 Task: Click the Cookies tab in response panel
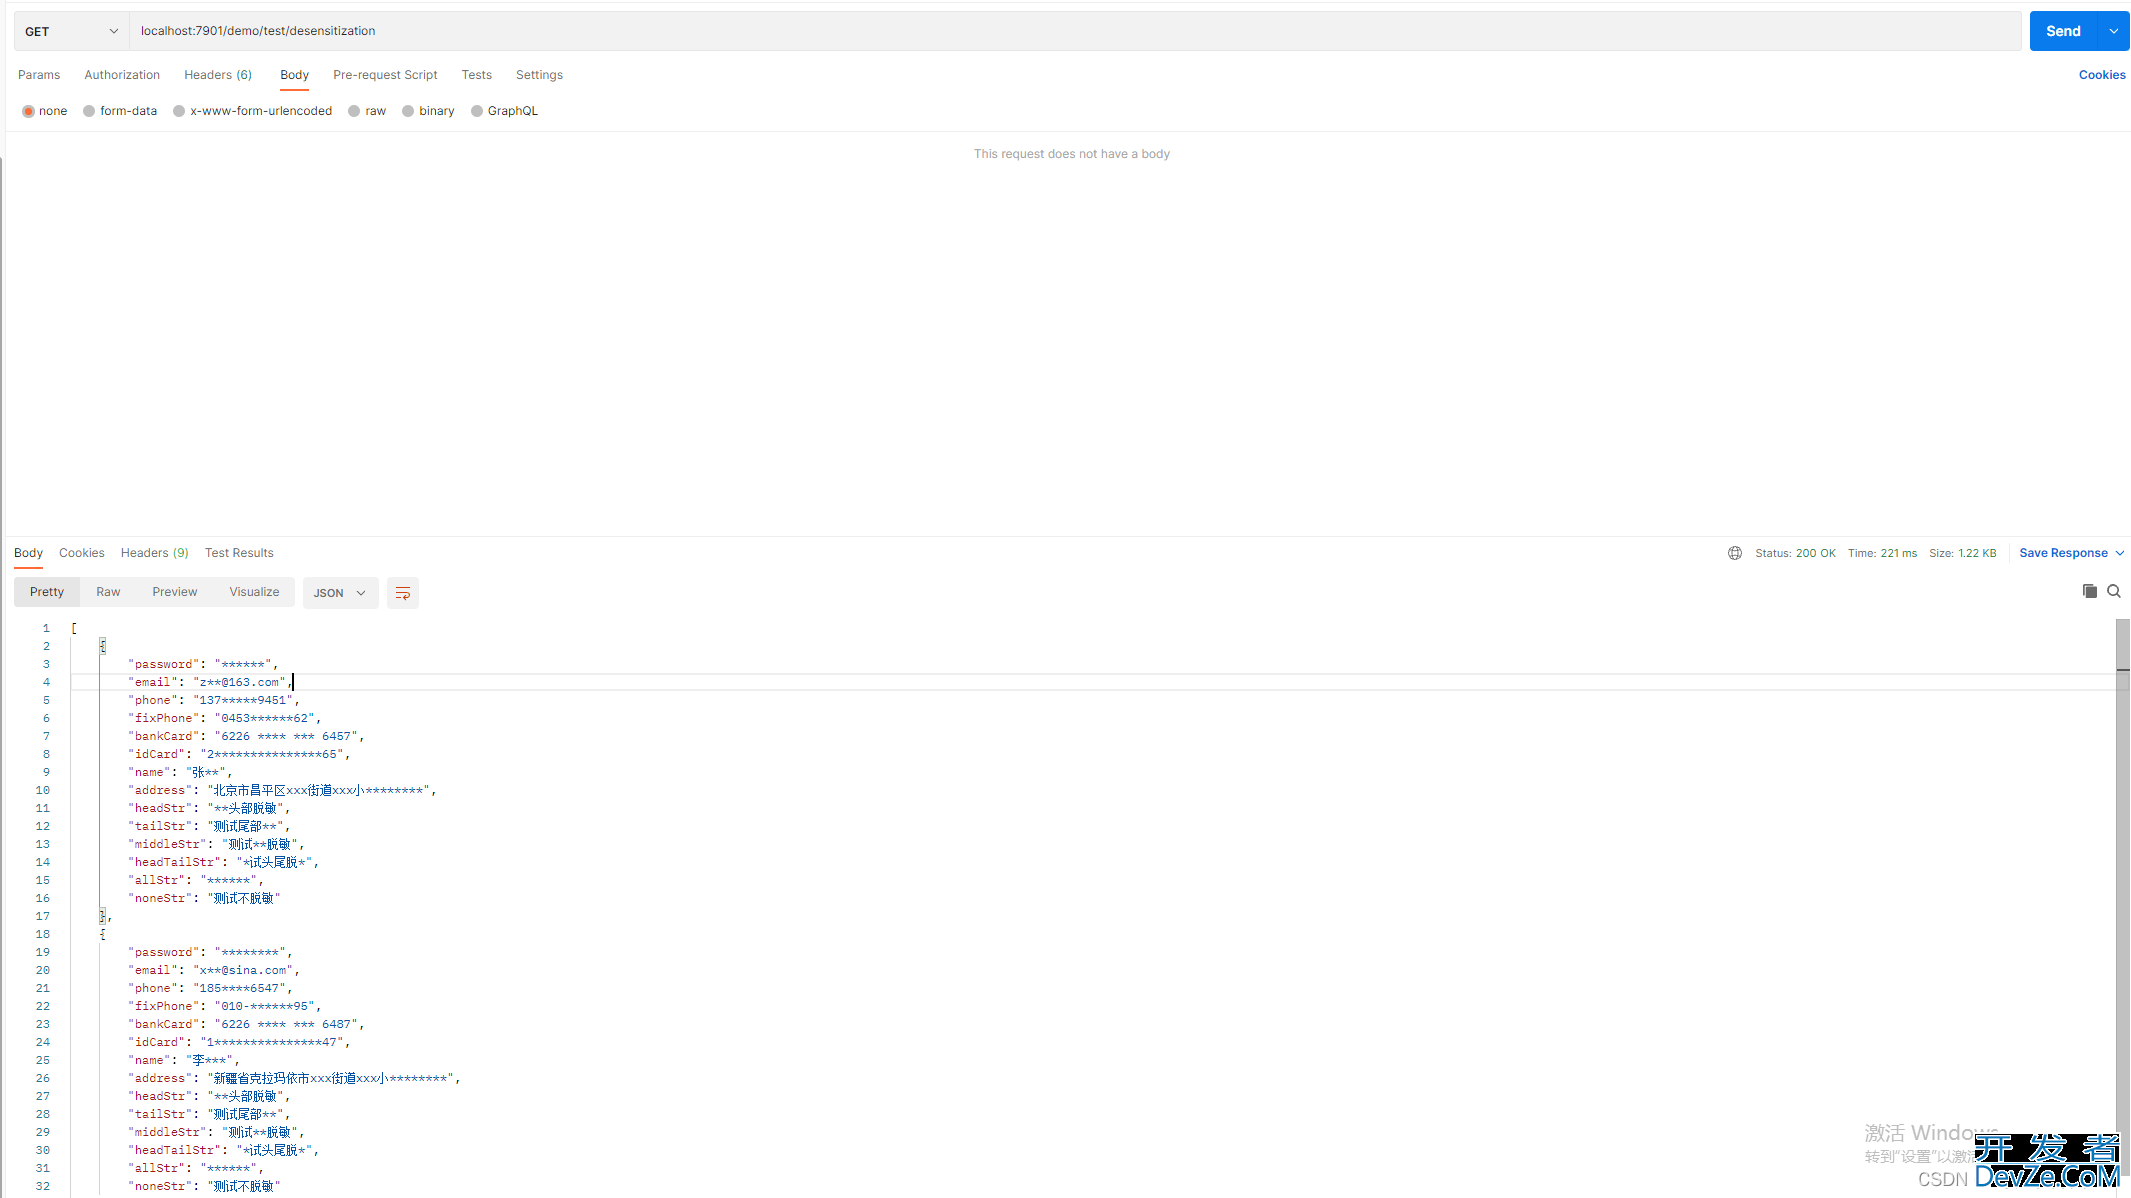tap(80, 553)
